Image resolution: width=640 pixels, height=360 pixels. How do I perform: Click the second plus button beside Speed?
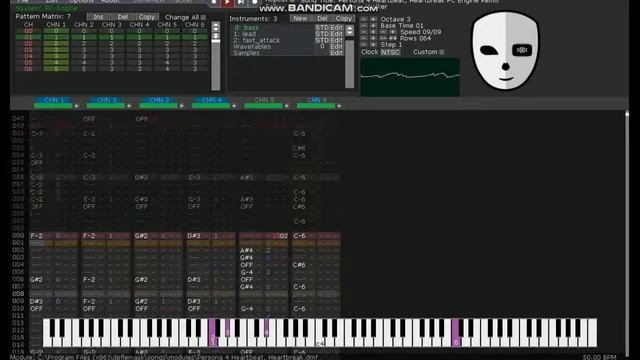point(393,32)
